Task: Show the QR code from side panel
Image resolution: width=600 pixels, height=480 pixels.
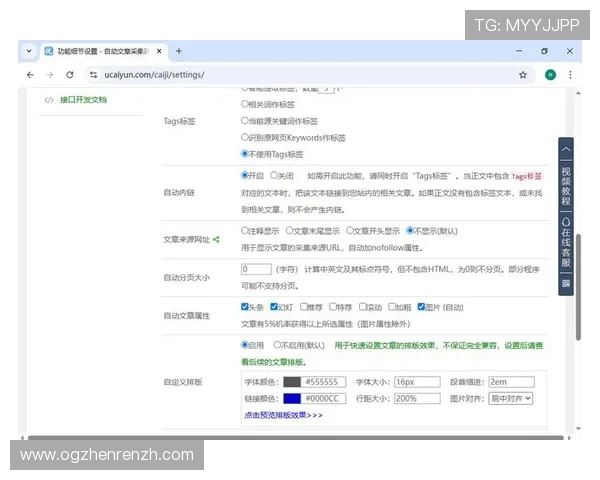Action: pos(566,284)
